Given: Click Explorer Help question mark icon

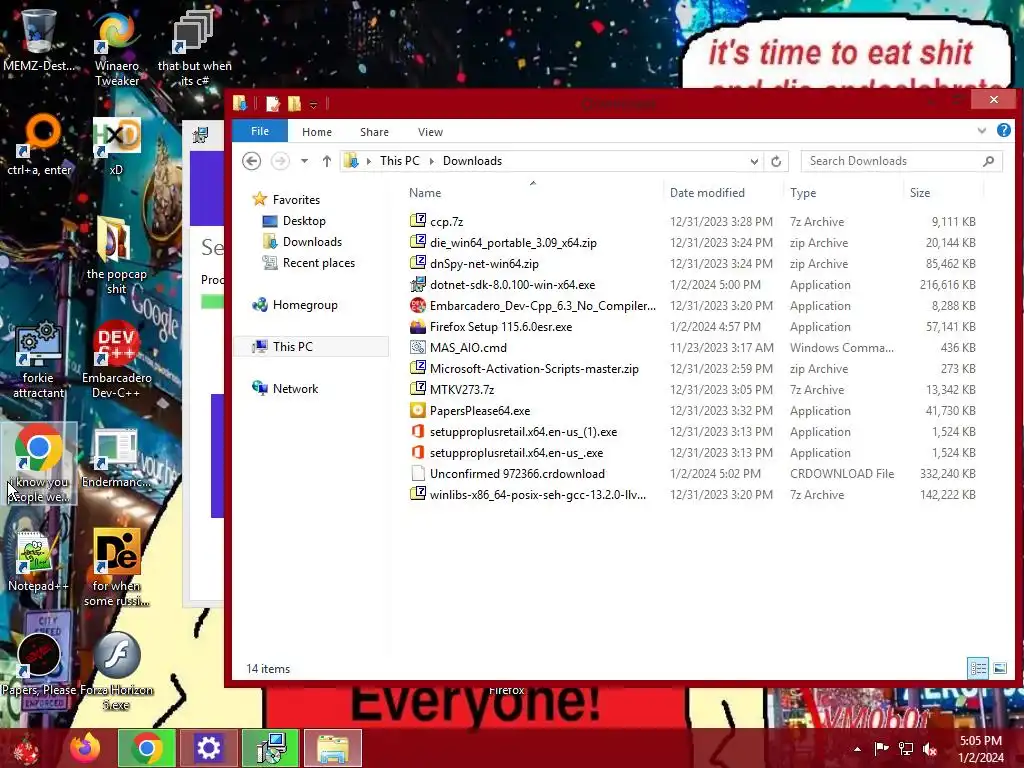Looking at the screenshot, I should pos(1004,131).
